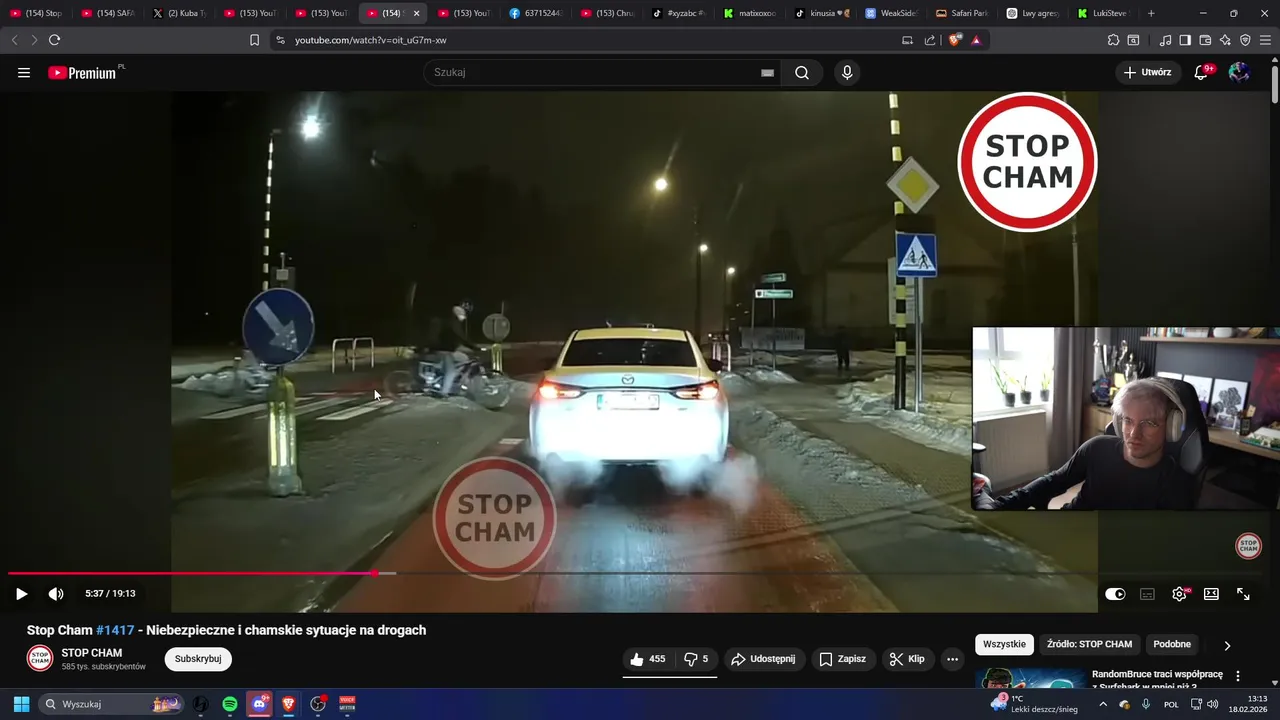The width and height of the screenshot is (1280, 720).
Task: Open the taskbar weather widget
Action: [1033, 704]
